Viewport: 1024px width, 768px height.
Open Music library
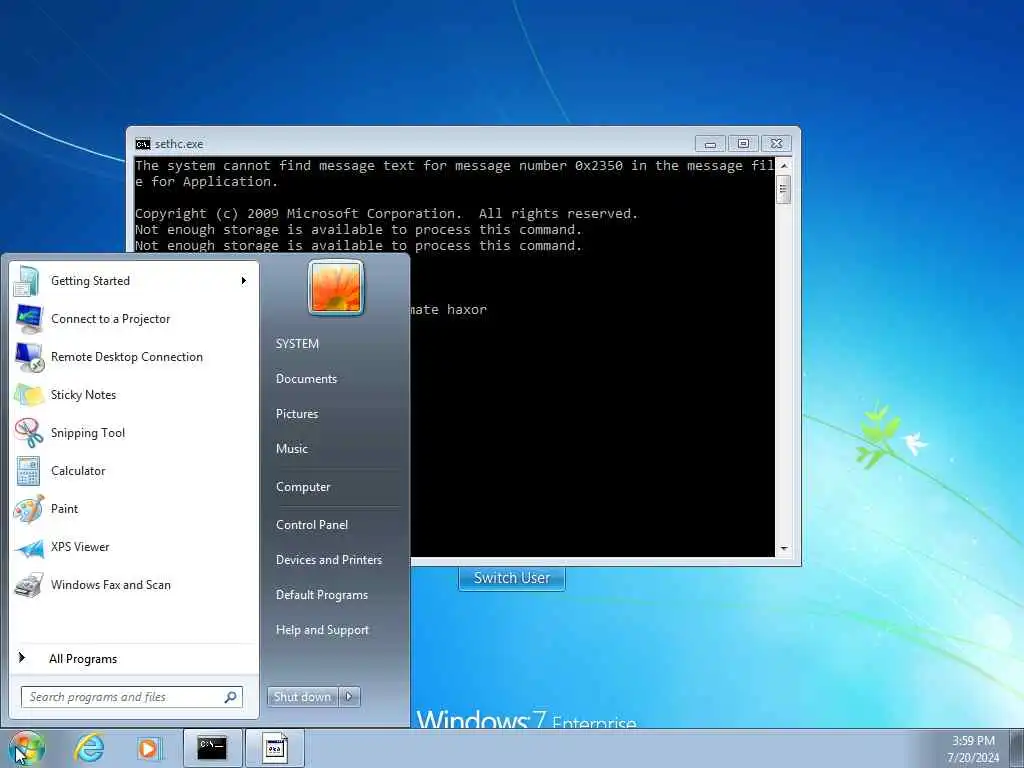tap(291, 449)
